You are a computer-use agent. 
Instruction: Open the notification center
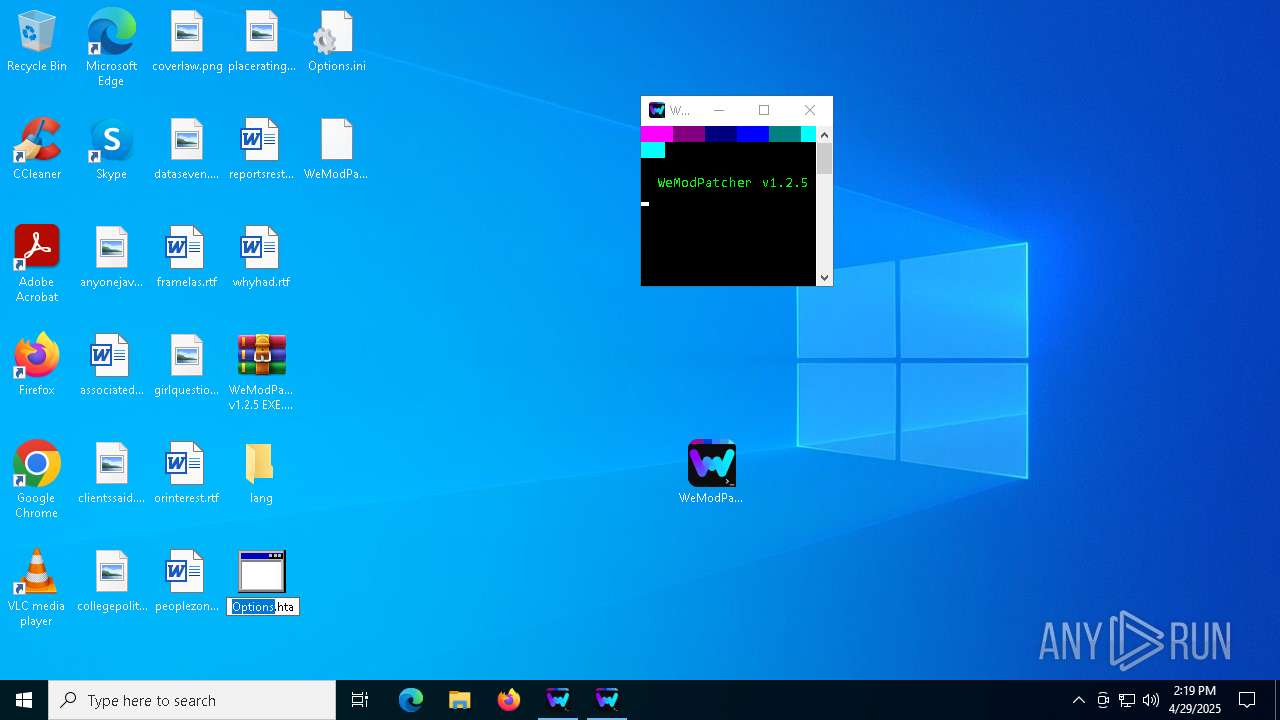tap(1247, 700)
